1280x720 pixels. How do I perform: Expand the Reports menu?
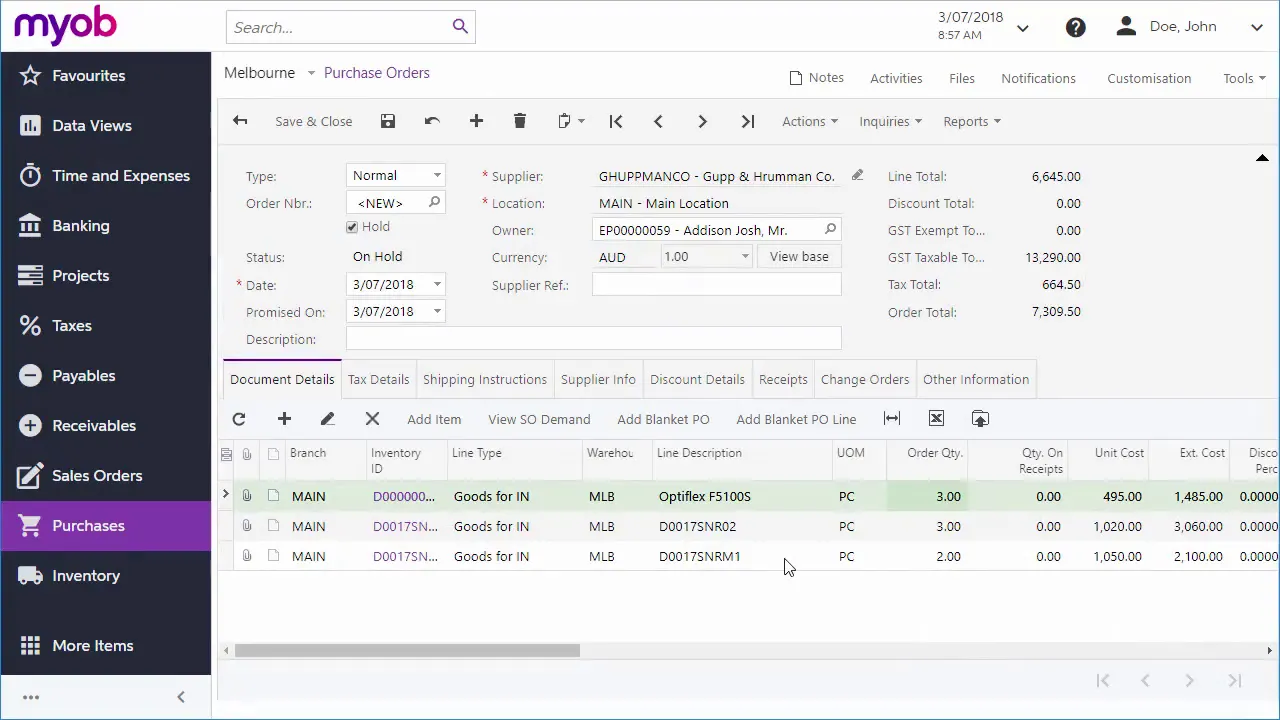[x=972, y=121]
